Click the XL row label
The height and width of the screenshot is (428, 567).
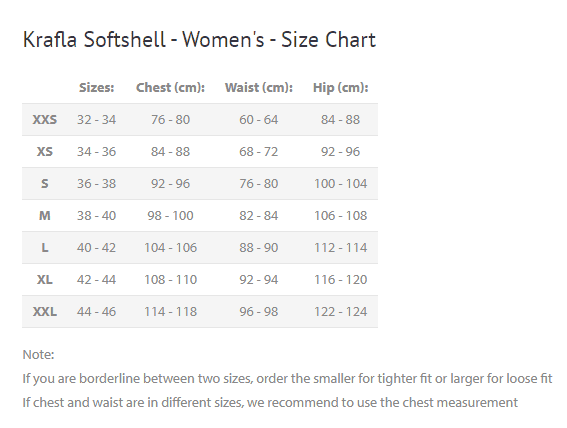(44, 279)
